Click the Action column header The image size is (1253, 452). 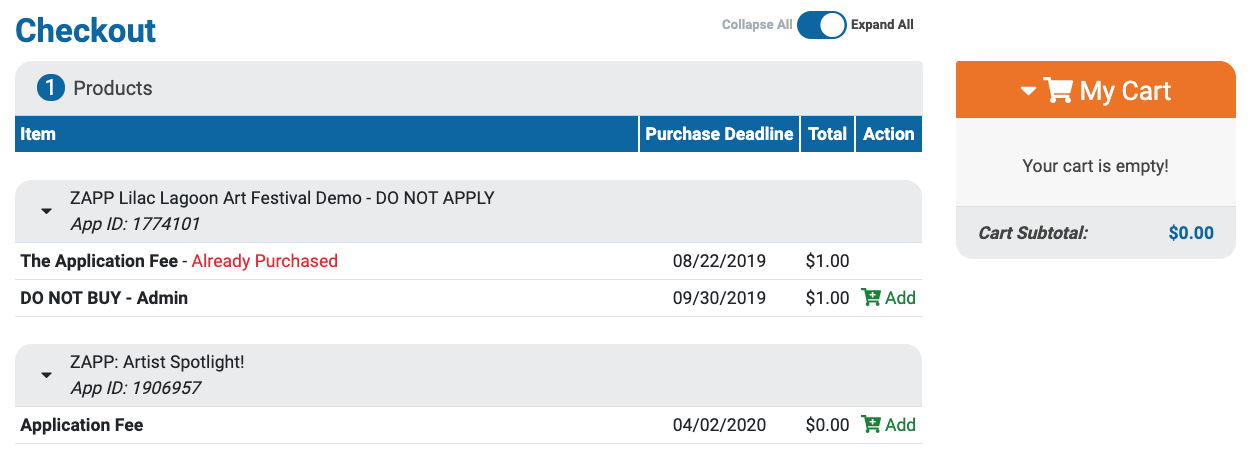click(x=888, y=134)
